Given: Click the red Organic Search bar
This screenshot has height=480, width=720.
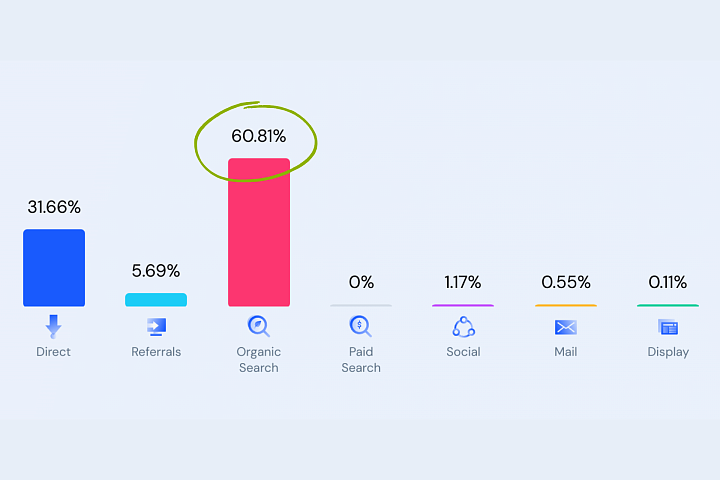Looking at the screenshot, I should coord(259,232).
